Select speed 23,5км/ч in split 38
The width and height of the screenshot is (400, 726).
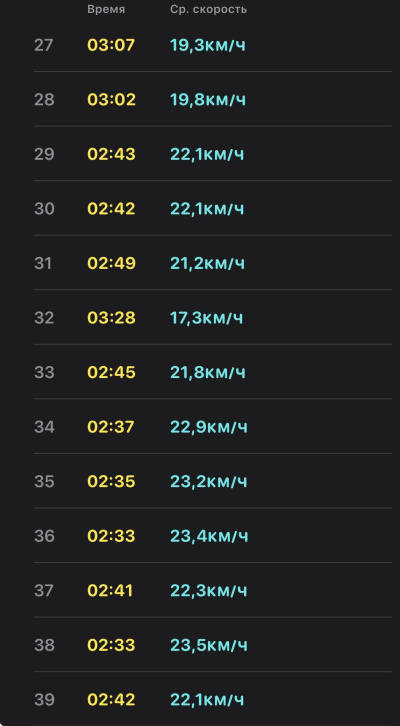click(x=209, y=645)
